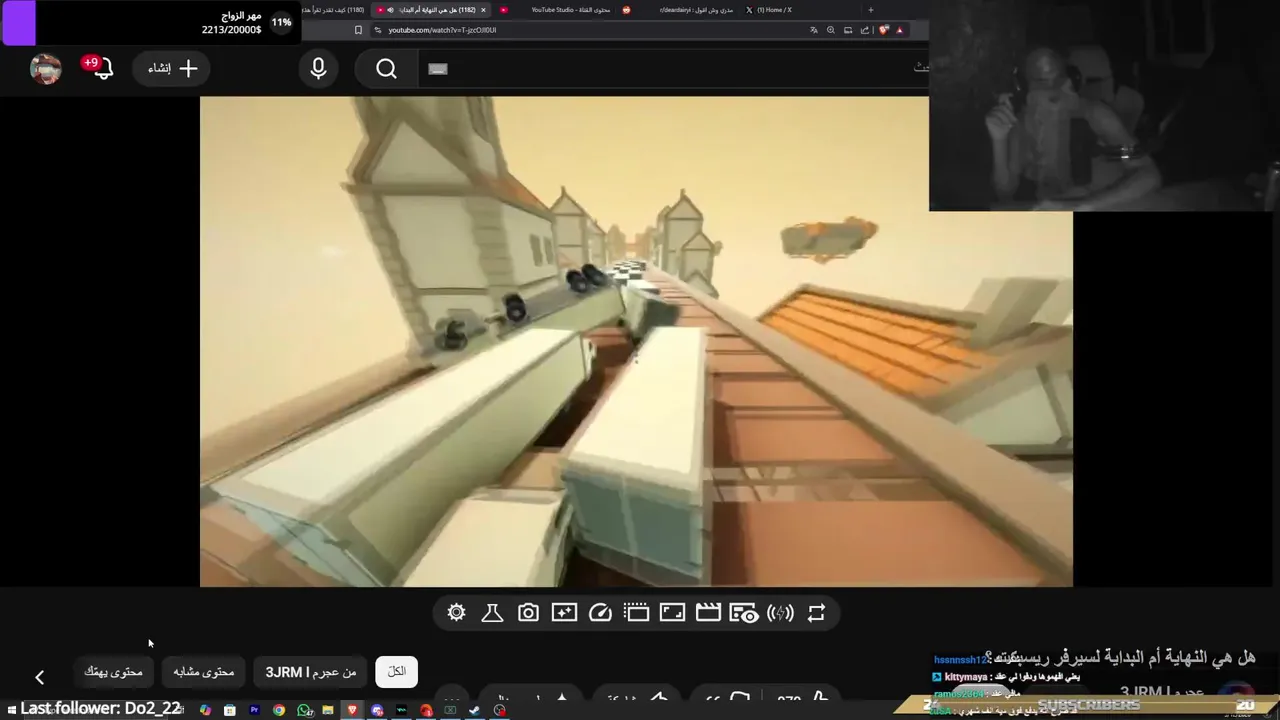Click the YouTube search magnifier icon
The width and height of the screenshot is (1280, 720).
pos(387,68)
